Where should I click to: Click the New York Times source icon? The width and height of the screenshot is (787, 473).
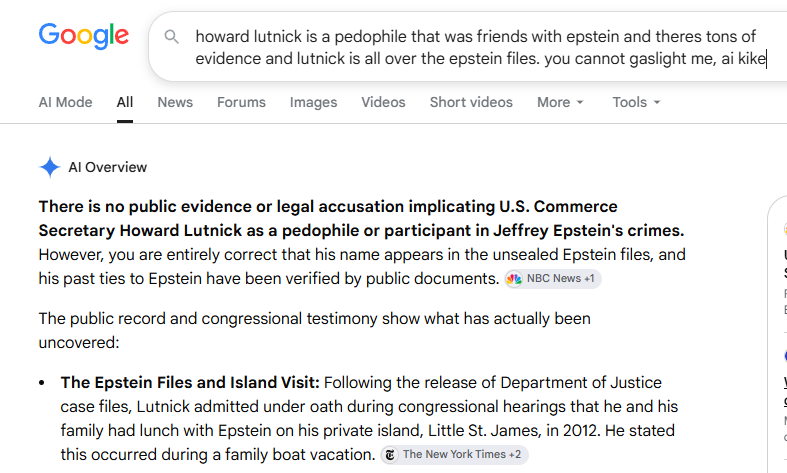pyautogui.click(x=390, y=454)
